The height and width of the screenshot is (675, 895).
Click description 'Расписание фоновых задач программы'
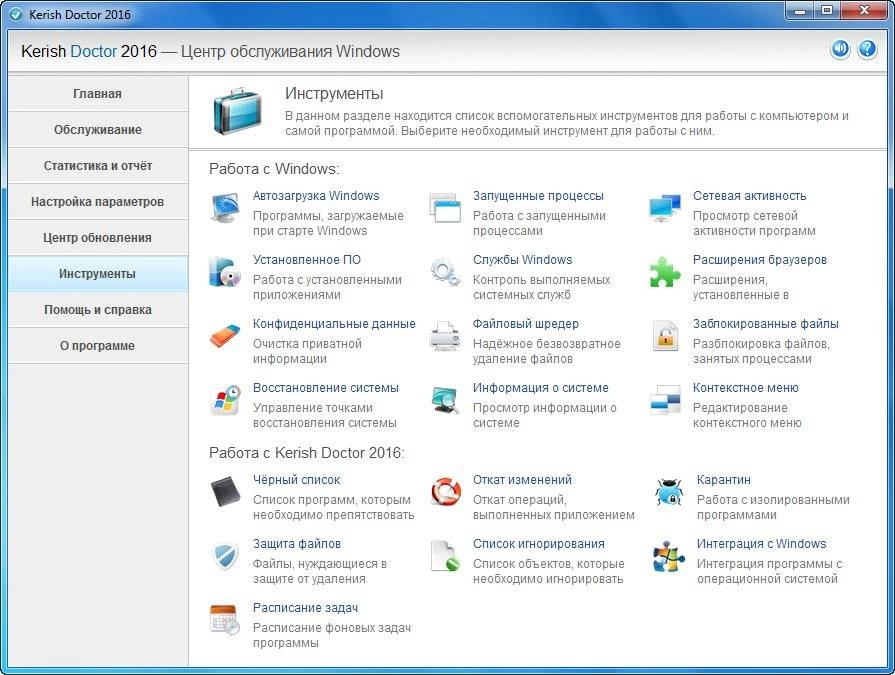pyautogui.click(x=332, y=635)
